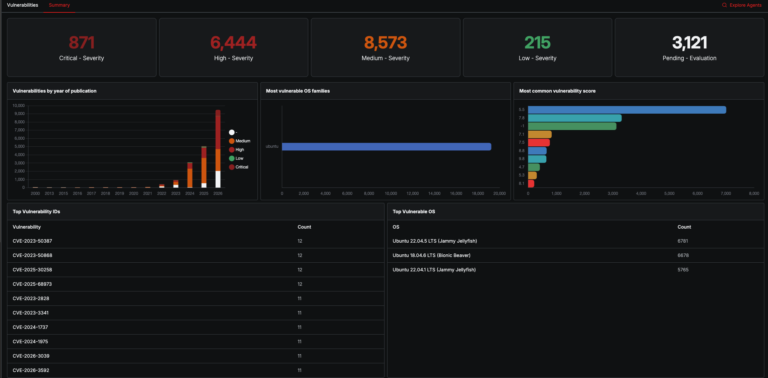Click the 5.3 score bar
The width and height of the screenshot is (768, 378).
[x=532, y=175]
